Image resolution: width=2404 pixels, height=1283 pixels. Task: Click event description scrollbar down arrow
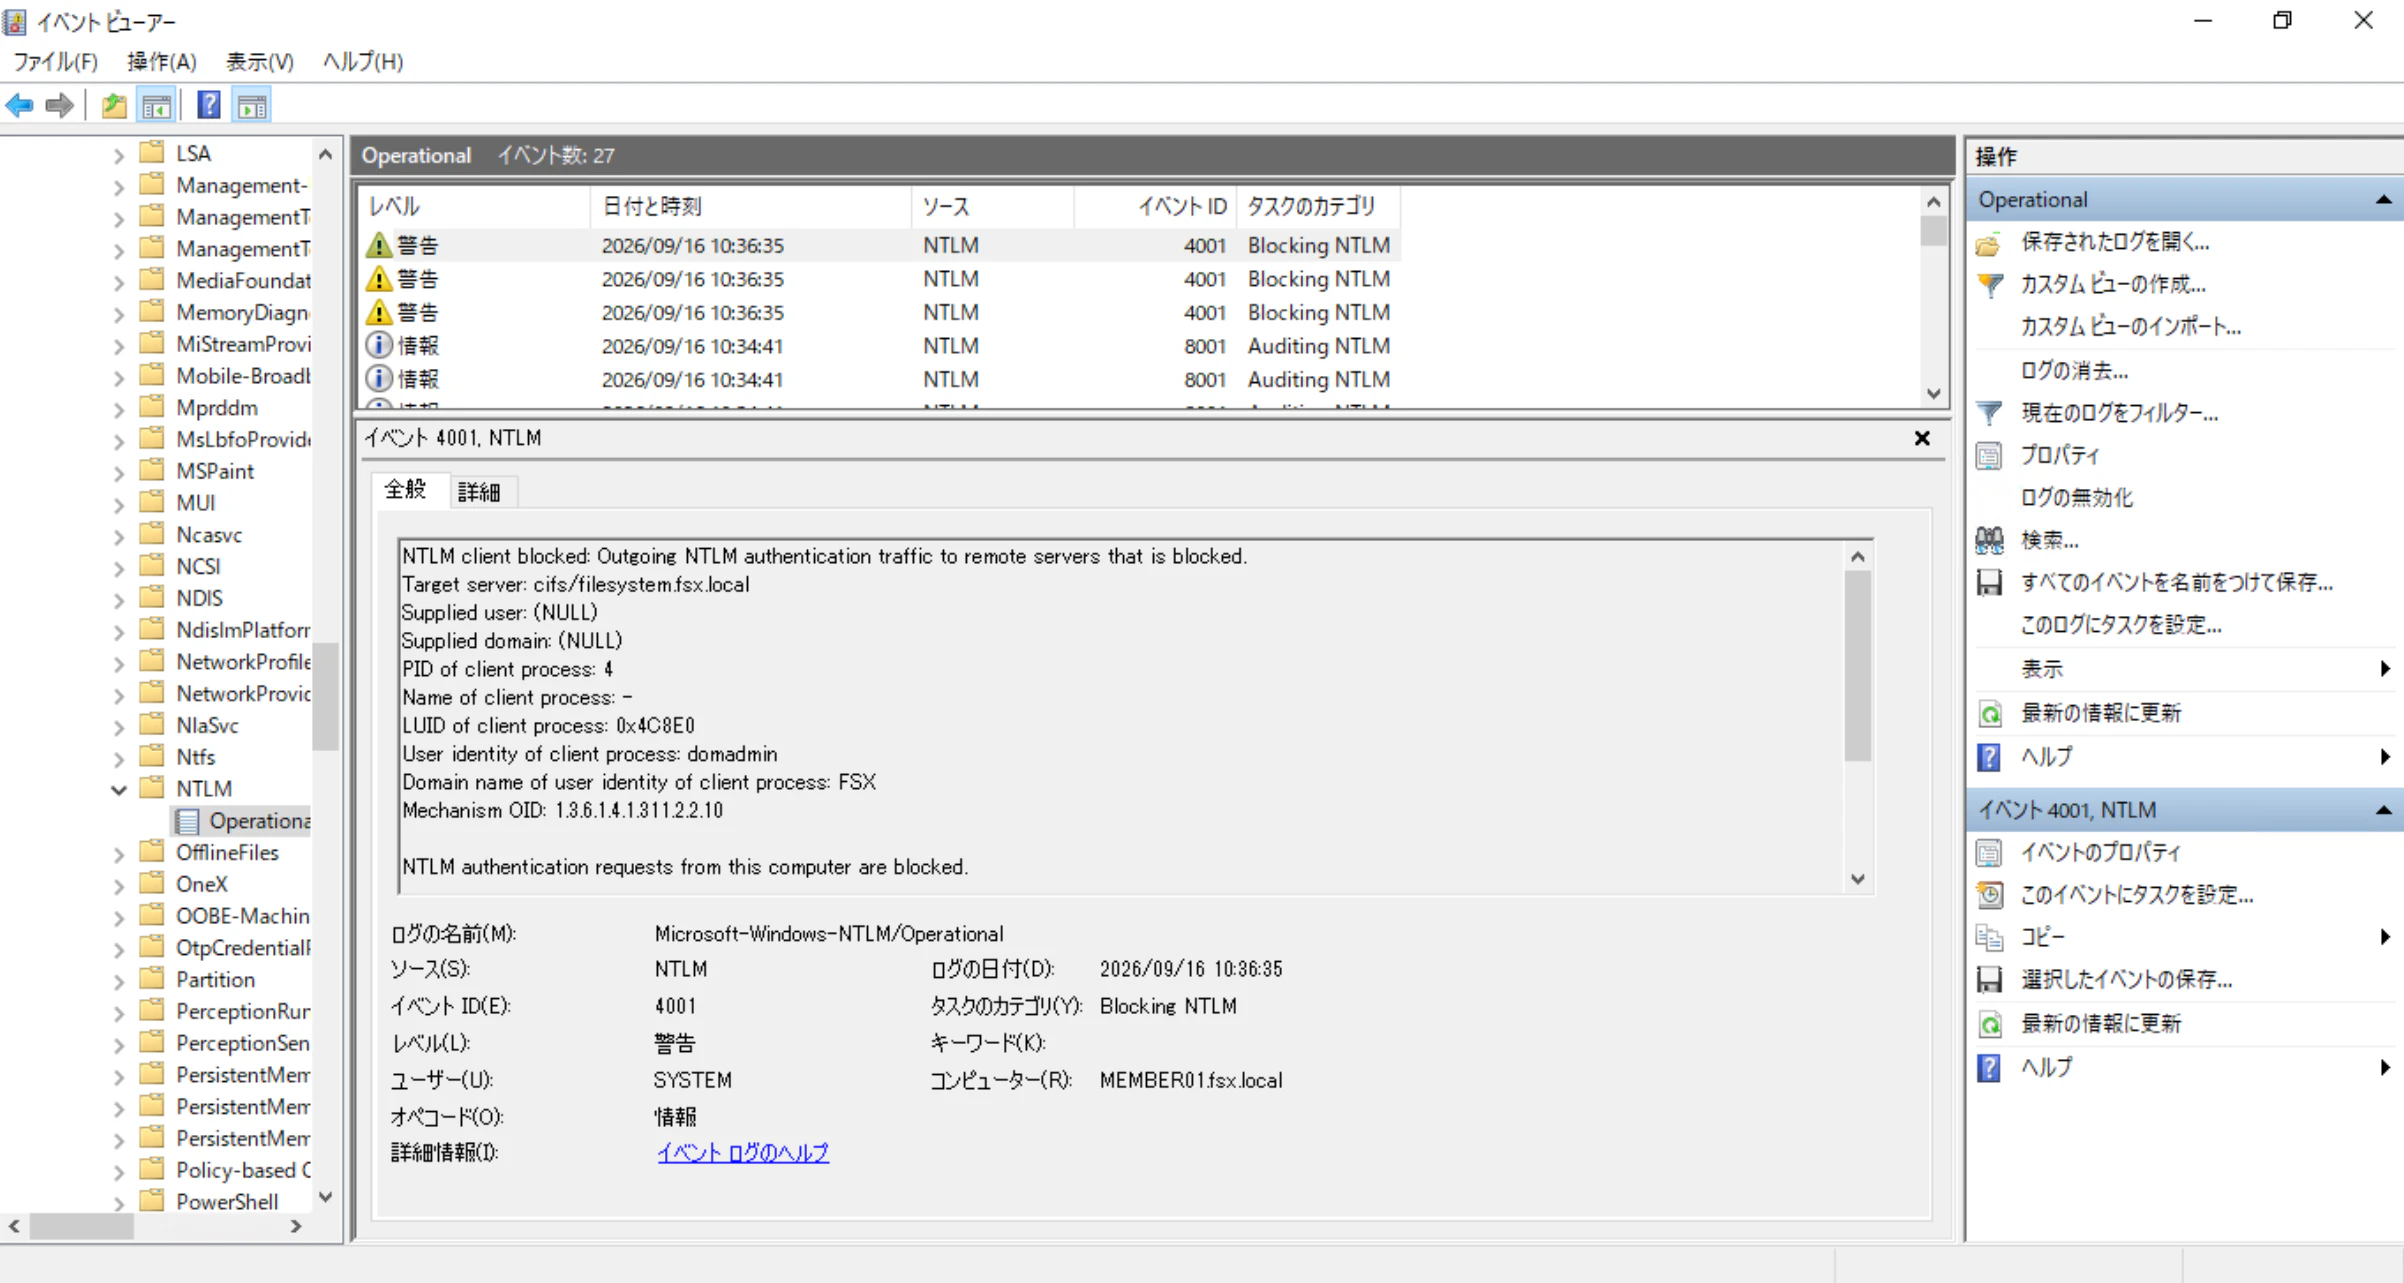1858,879
